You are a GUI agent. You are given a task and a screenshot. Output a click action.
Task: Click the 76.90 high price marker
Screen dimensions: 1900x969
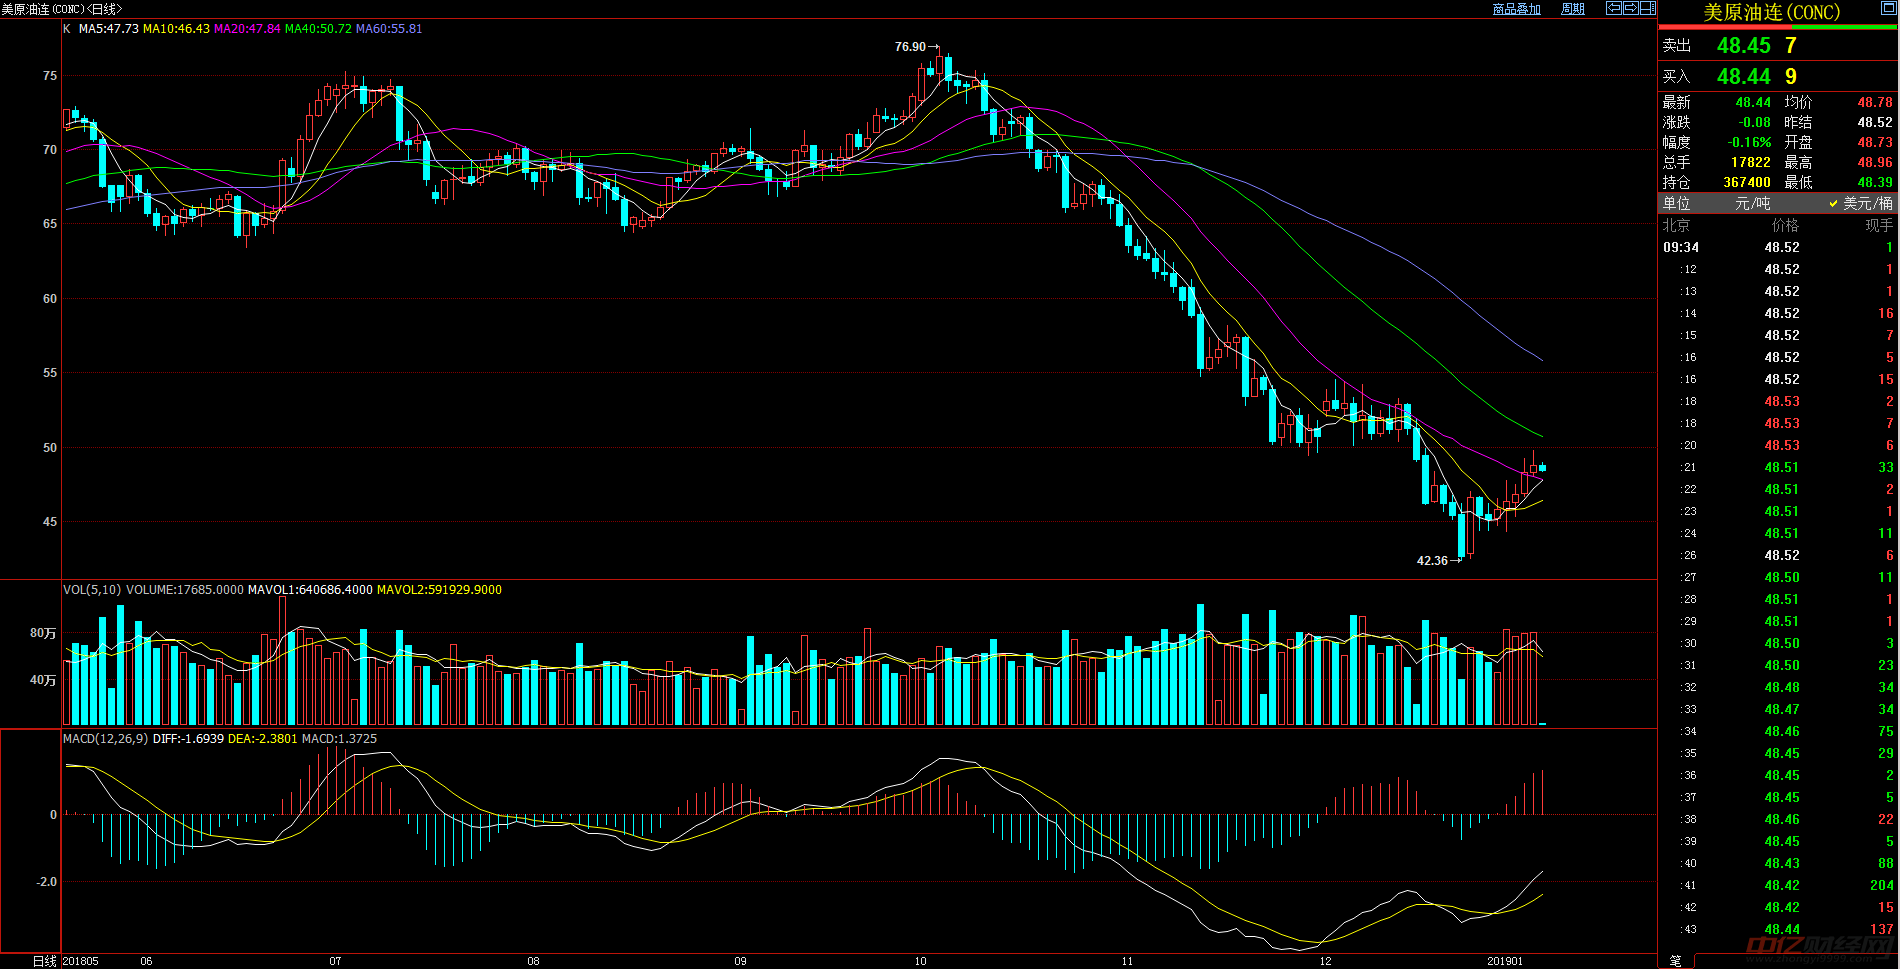coord(910,47)
